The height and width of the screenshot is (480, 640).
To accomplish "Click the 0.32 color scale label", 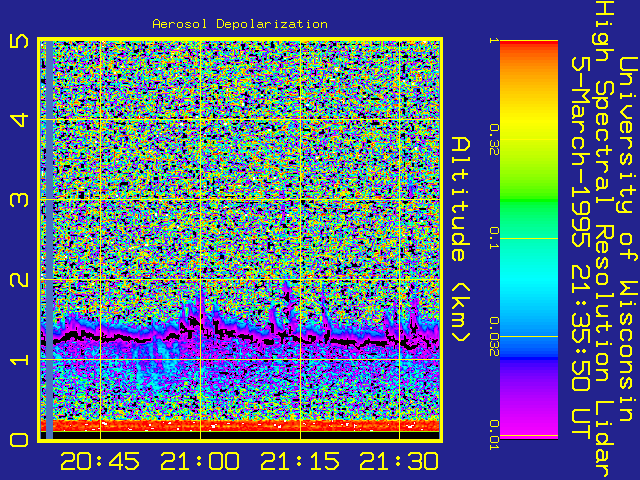I will tap(494, 139).
